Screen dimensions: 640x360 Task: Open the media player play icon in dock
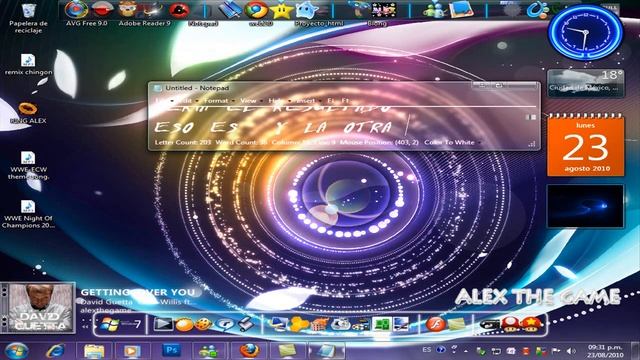coord(163,324)
